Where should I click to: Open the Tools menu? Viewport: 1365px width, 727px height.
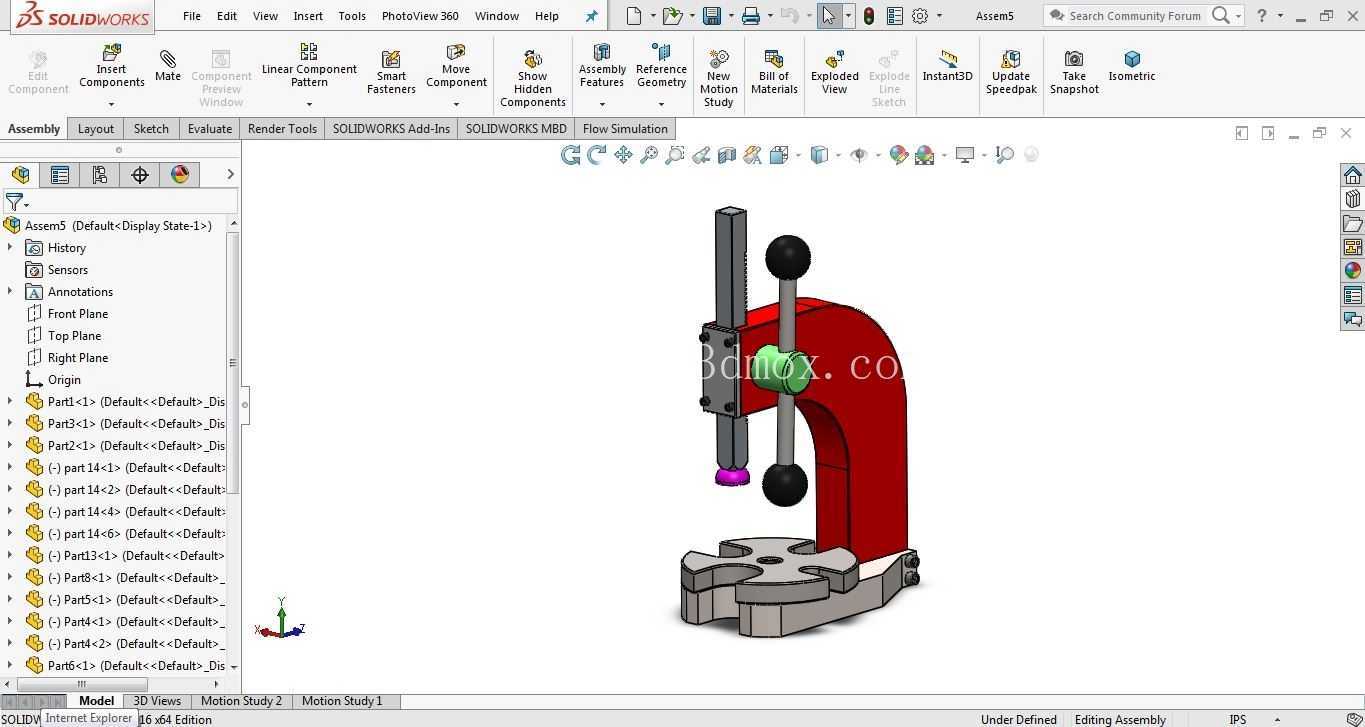[352, 16]
